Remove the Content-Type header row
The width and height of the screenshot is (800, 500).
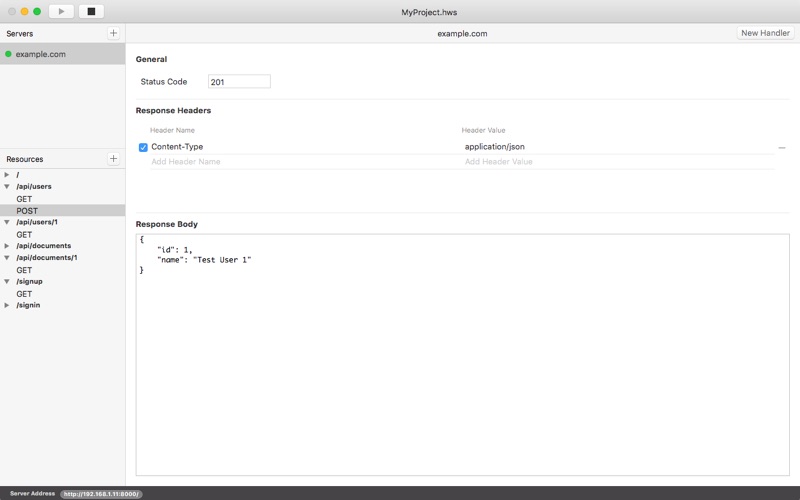coord(782,147)
